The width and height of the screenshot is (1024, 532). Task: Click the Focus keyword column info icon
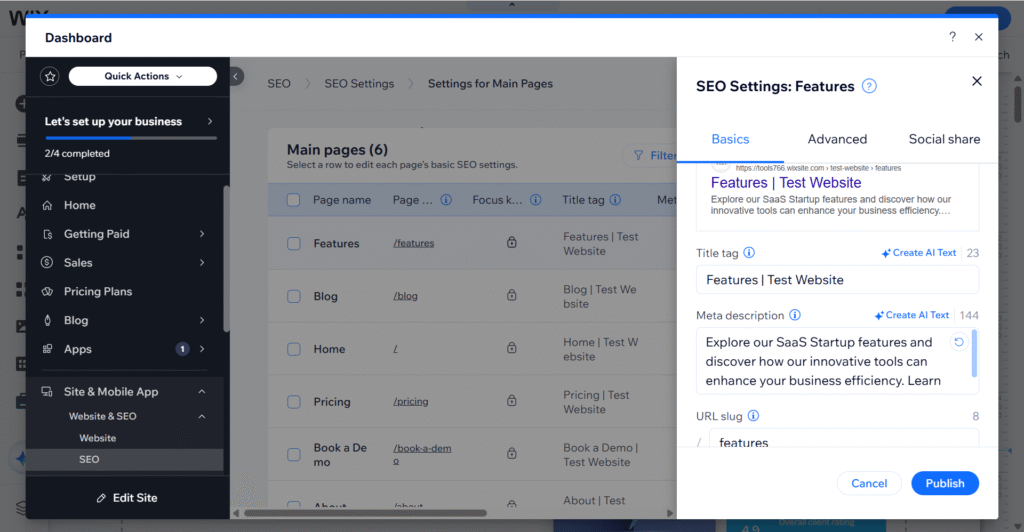point(536,200)
